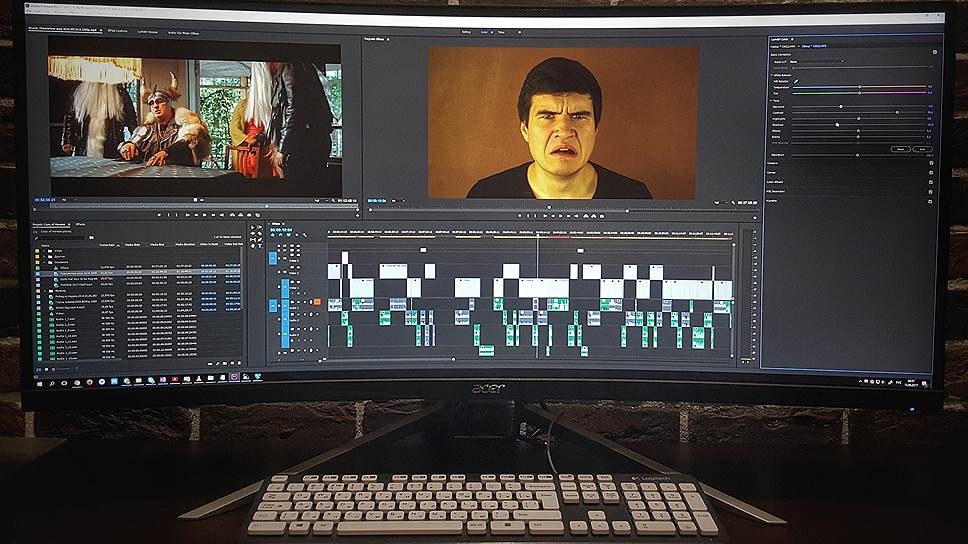Pick the WB Selector eyedropper in Lumetri
968x544 pixels.
tap(797, 80)
